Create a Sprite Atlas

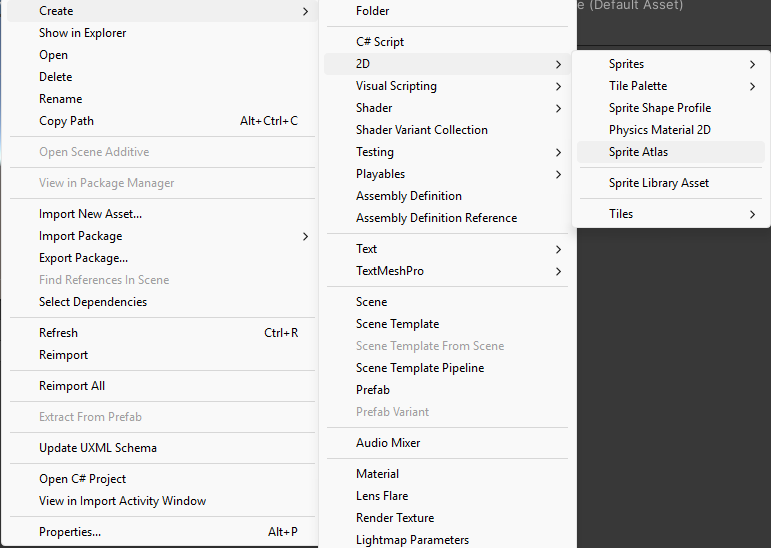click(x=671, y=152)
